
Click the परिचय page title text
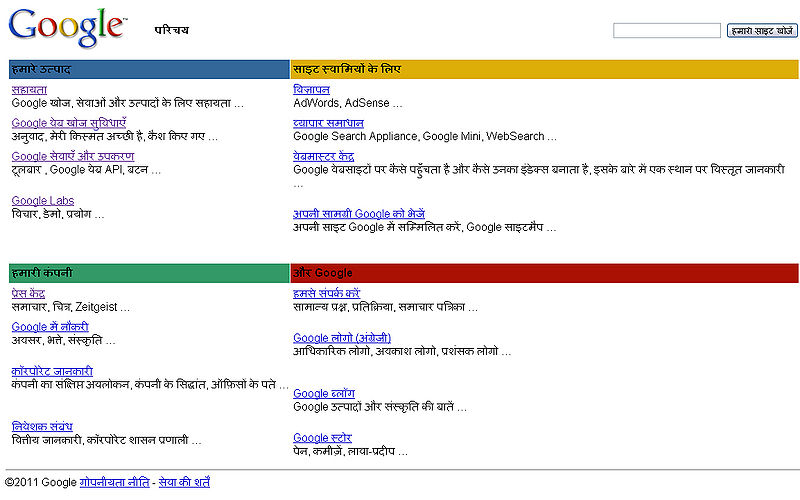(x=171, y=30)
